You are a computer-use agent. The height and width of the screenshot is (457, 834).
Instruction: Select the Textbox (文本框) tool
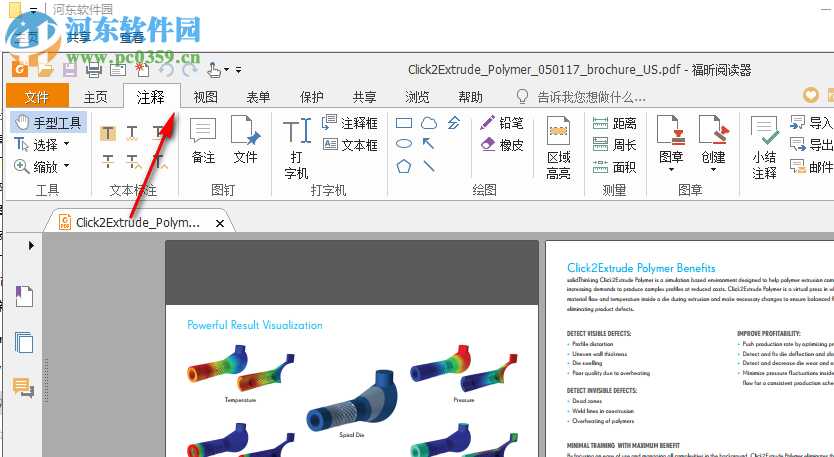(350, 145)
